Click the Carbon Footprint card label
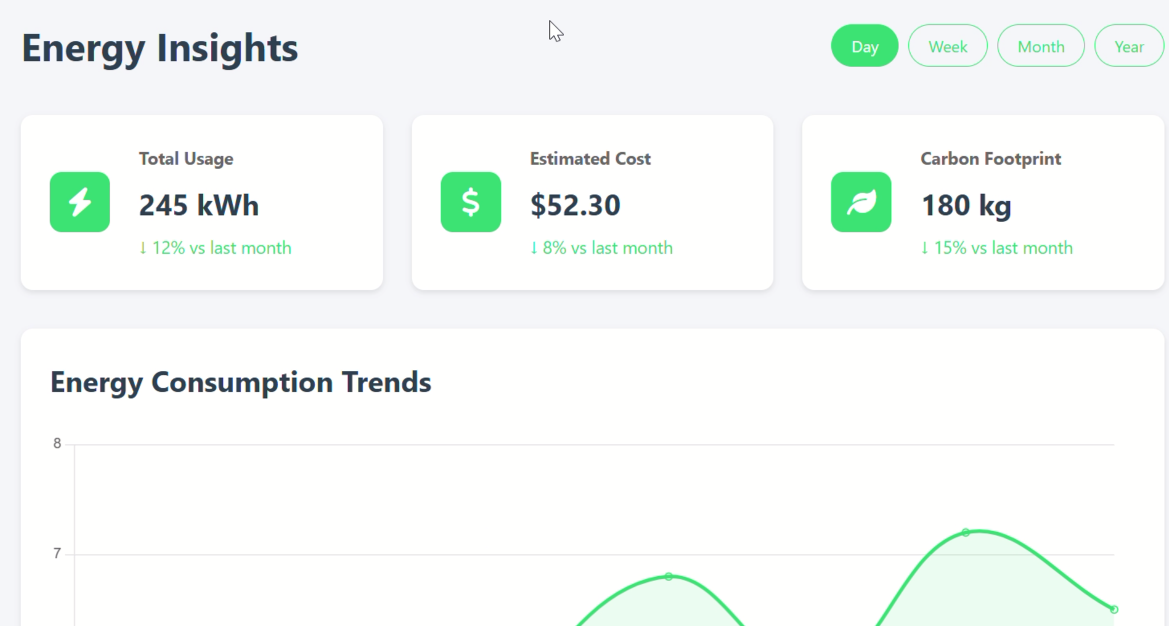This screenshot has height=626, width=1169. tap(991, 159)
